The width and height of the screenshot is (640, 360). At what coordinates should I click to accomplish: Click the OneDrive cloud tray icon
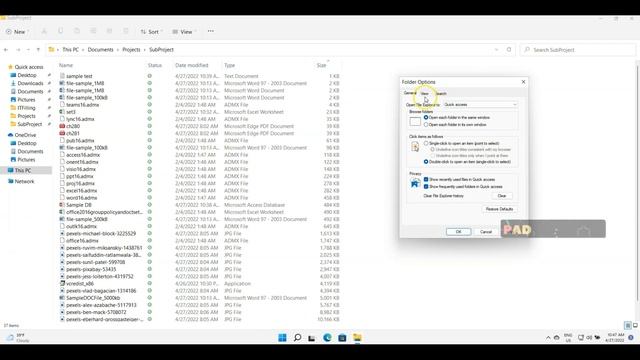[557, 338]
